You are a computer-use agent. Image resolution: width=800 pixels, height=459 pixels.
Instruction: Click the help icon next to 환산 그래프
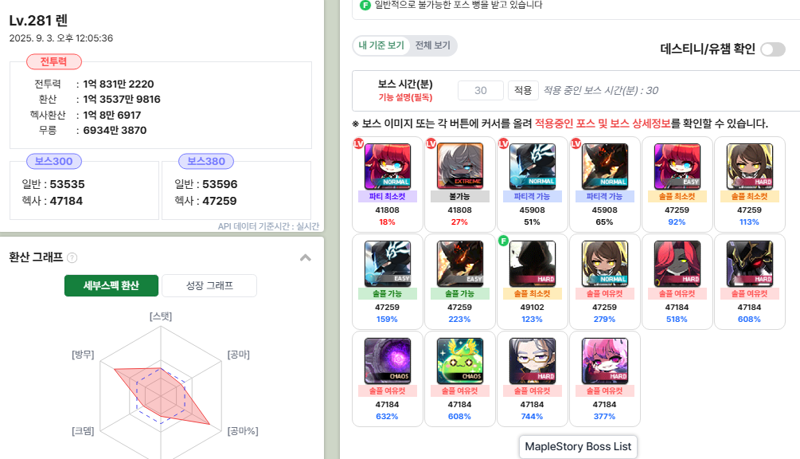(72, 258)
